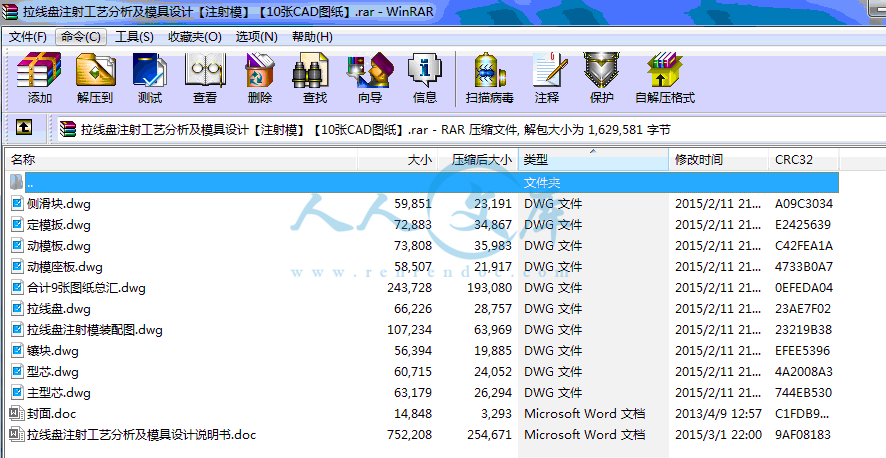Open the 工具(S) menu
Viewport: 886px width, 458px height.
(x=134, y=37)
